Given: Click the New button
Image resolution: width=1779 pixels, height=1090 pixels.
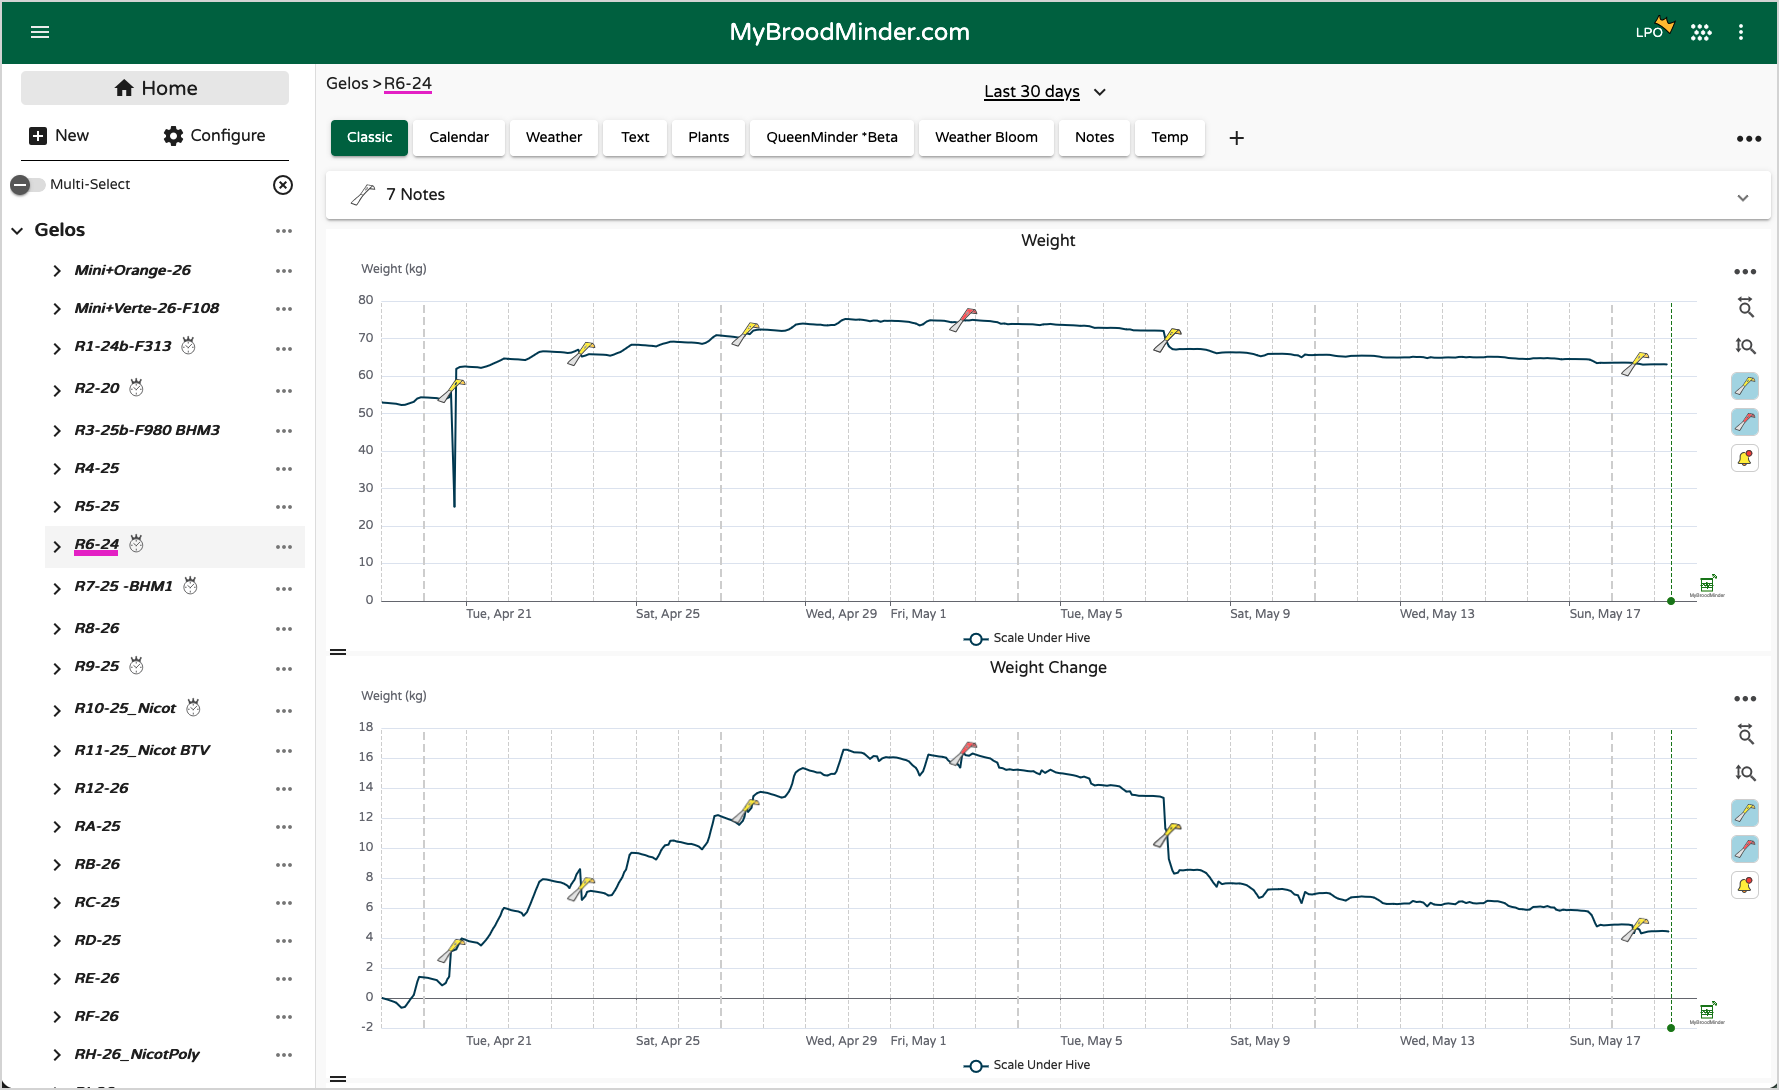Looking at the screenshot, I should point(59,136).
